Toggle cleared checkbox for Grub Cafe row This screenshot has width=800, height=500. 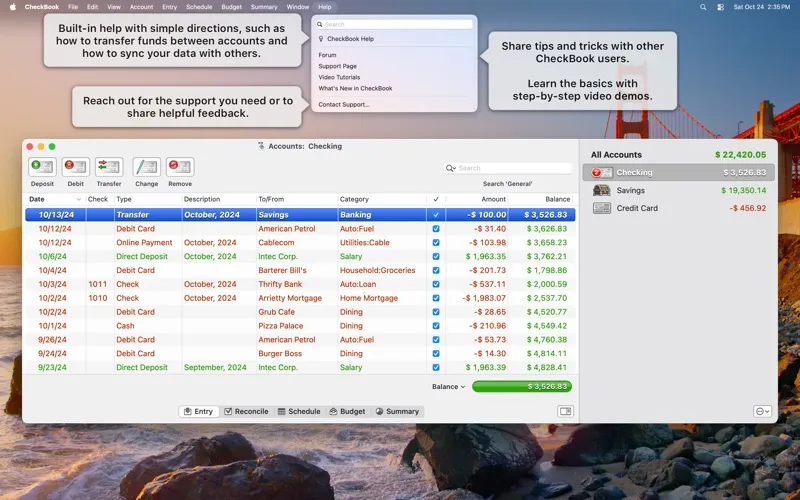(436, 312)
